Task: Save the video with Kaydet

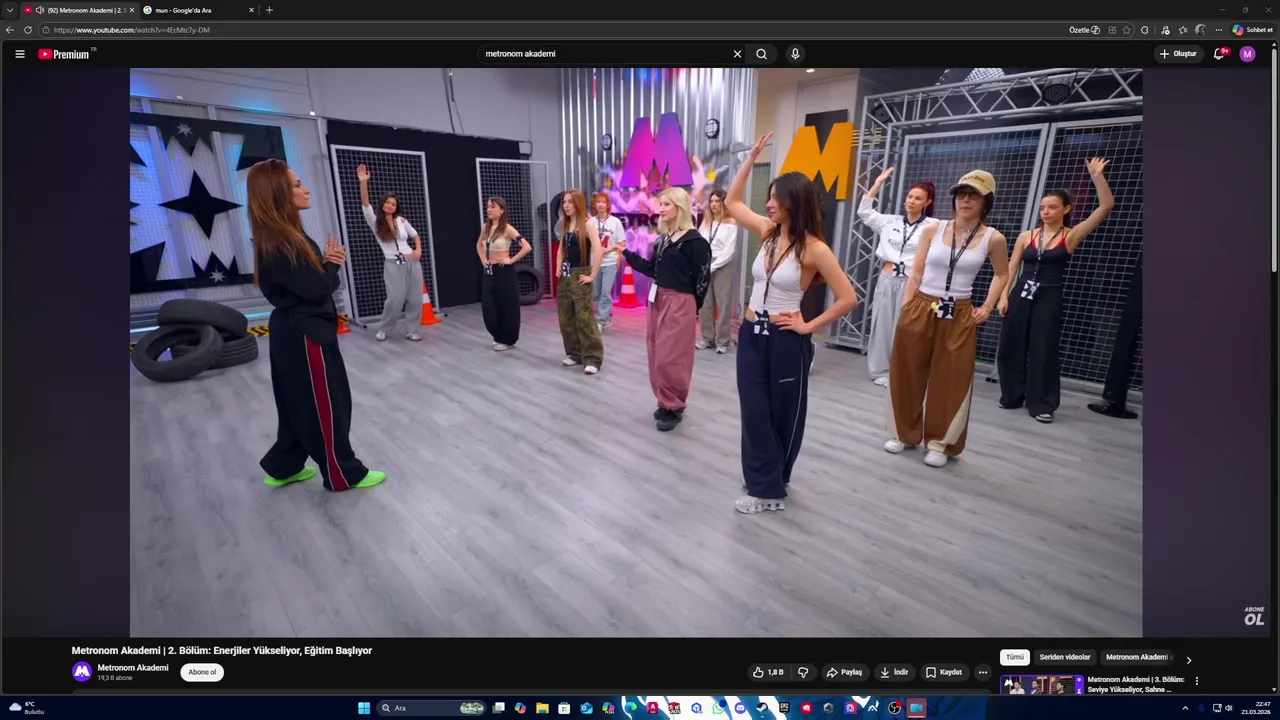Action: pyautogui.click(x=944, y=672)
